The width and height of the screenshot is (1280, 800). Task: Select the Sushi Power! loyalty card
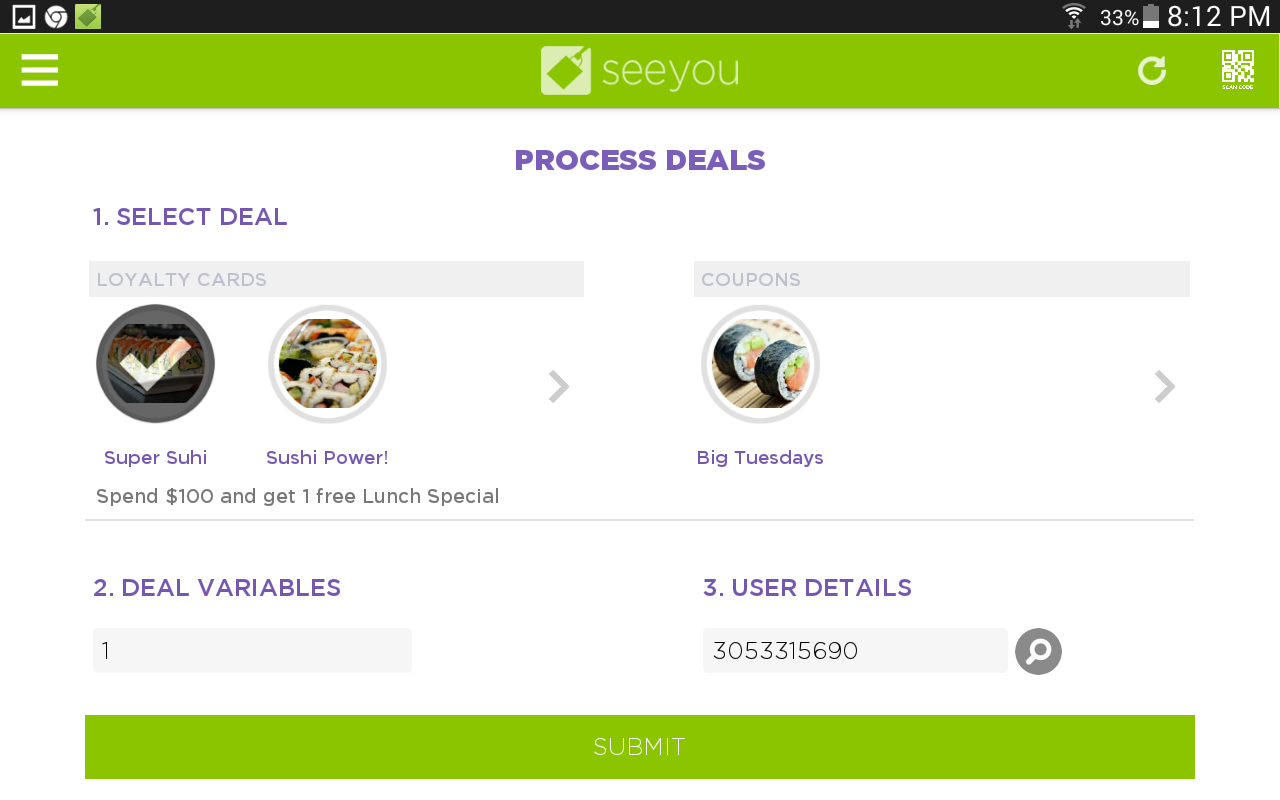327,364
